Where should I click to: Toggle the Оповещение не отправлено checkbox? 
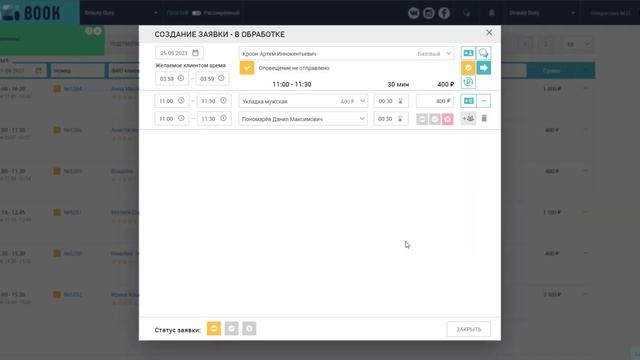coord(247,68)
